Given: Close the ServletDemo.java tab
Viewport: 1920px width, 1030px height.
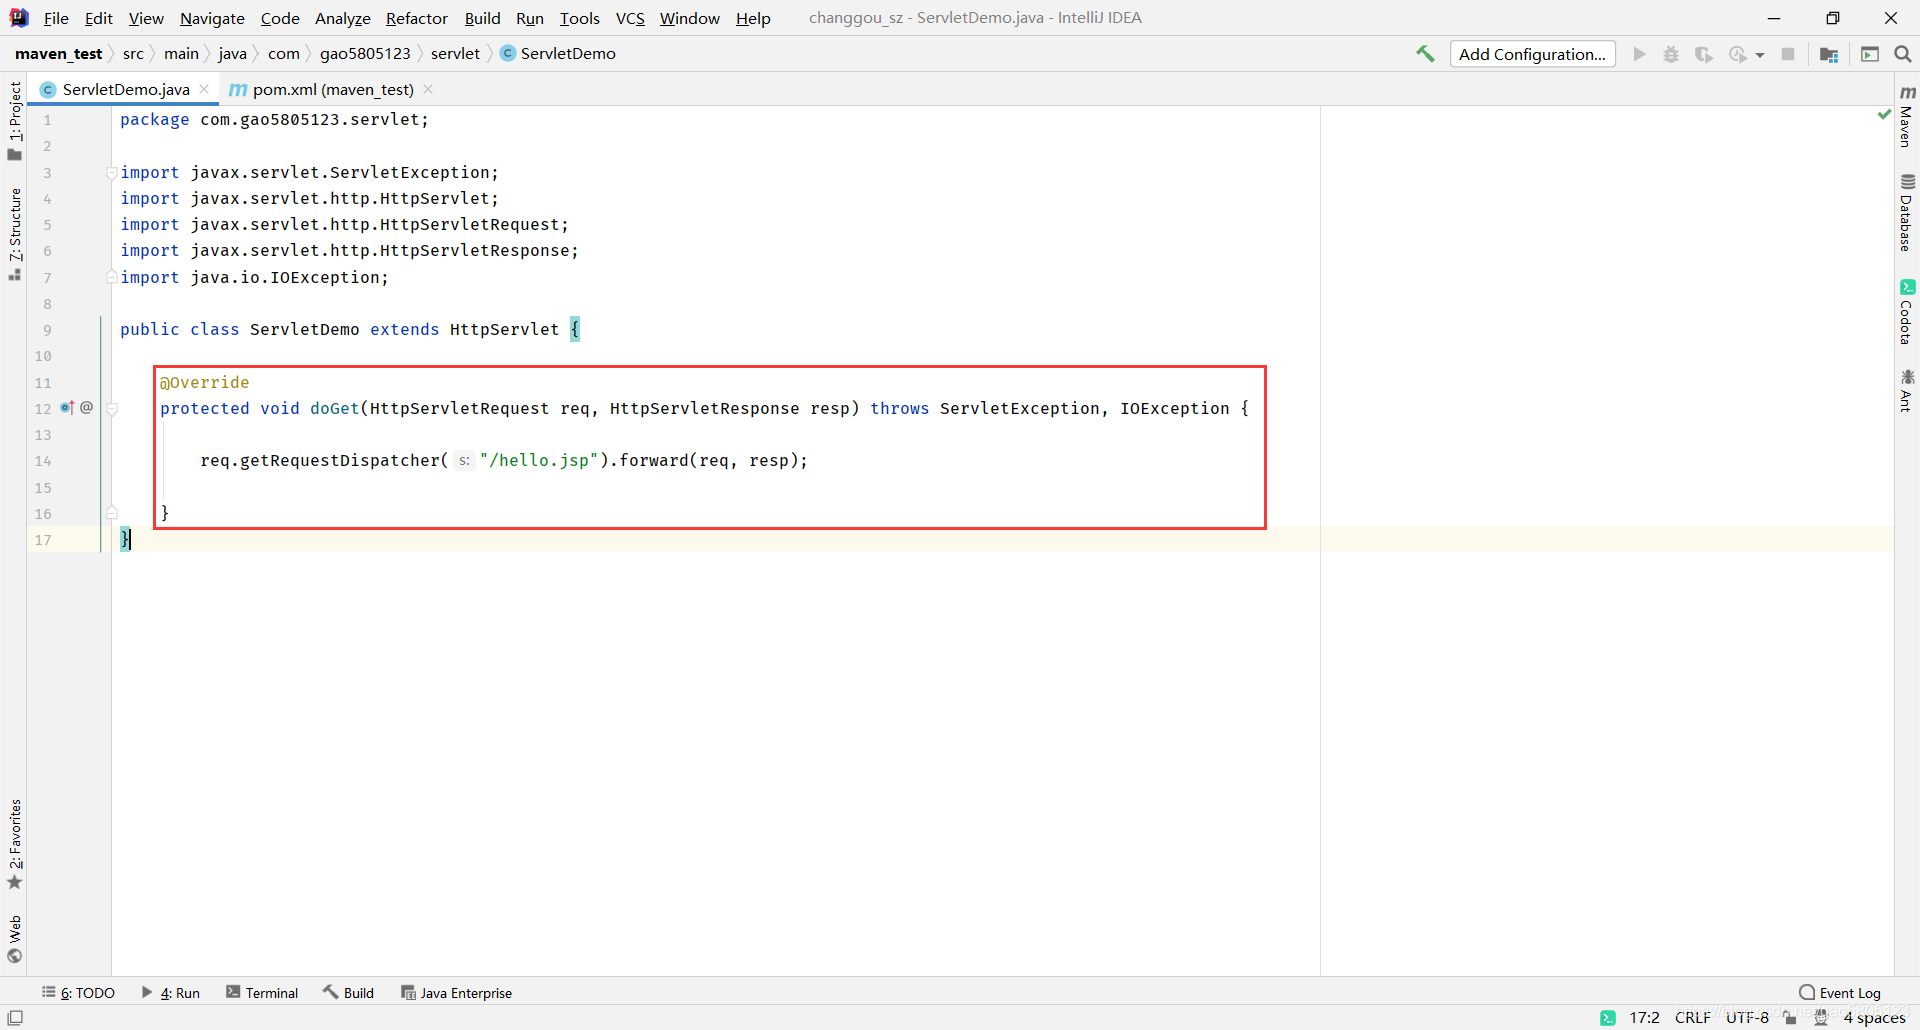Looking at the screenshot, I should [x=204, y=89].
